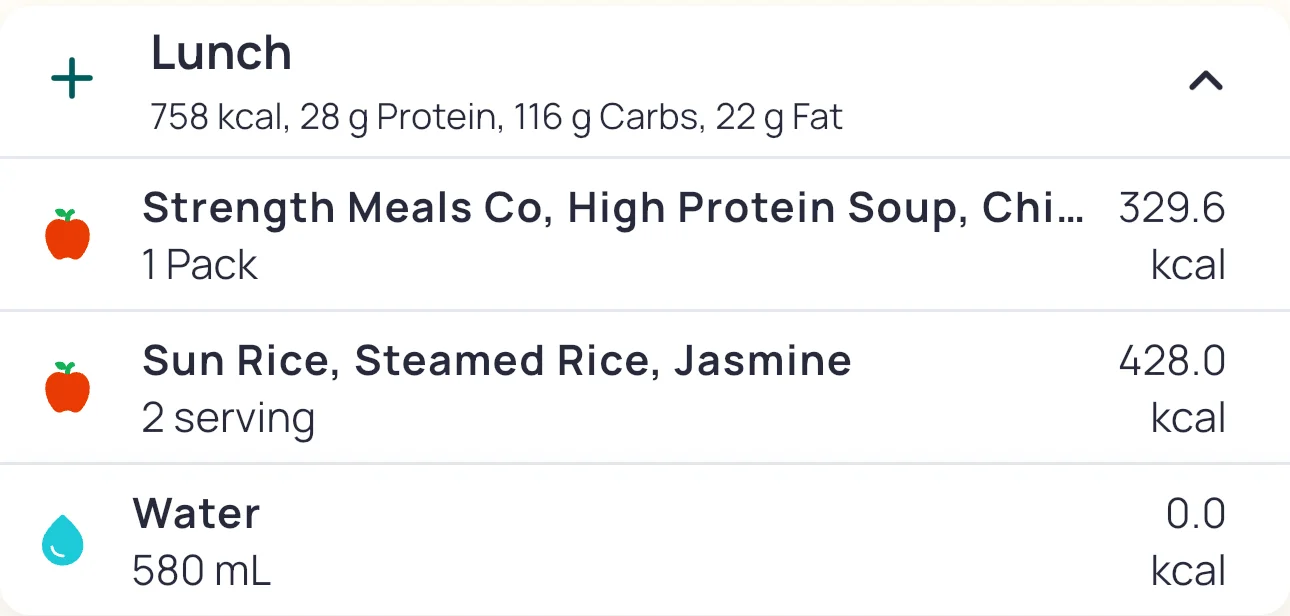Viewport: 1290px width, 616px height.
Task: Click the '758 kcal' total in the Lunch header
Action: [216, 118]
